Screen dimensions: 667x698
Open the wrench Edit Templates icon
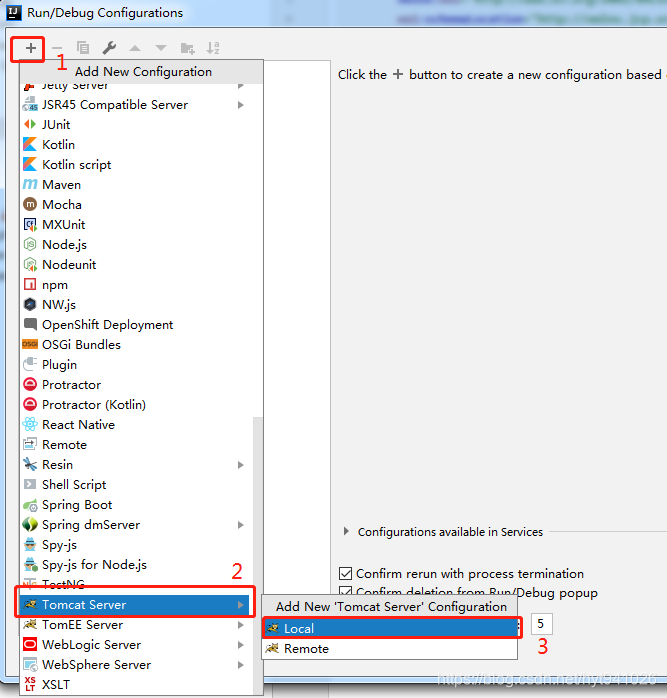[x=109, y=48]
